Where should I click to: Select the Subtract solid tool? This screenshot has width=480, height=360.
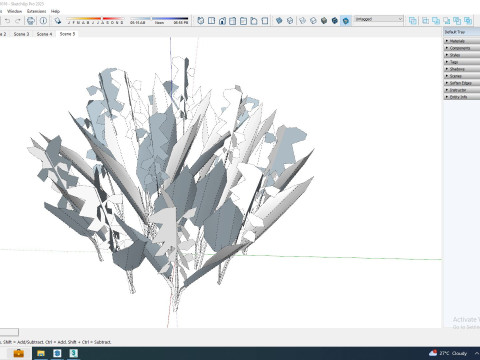(x=447, y=21)
